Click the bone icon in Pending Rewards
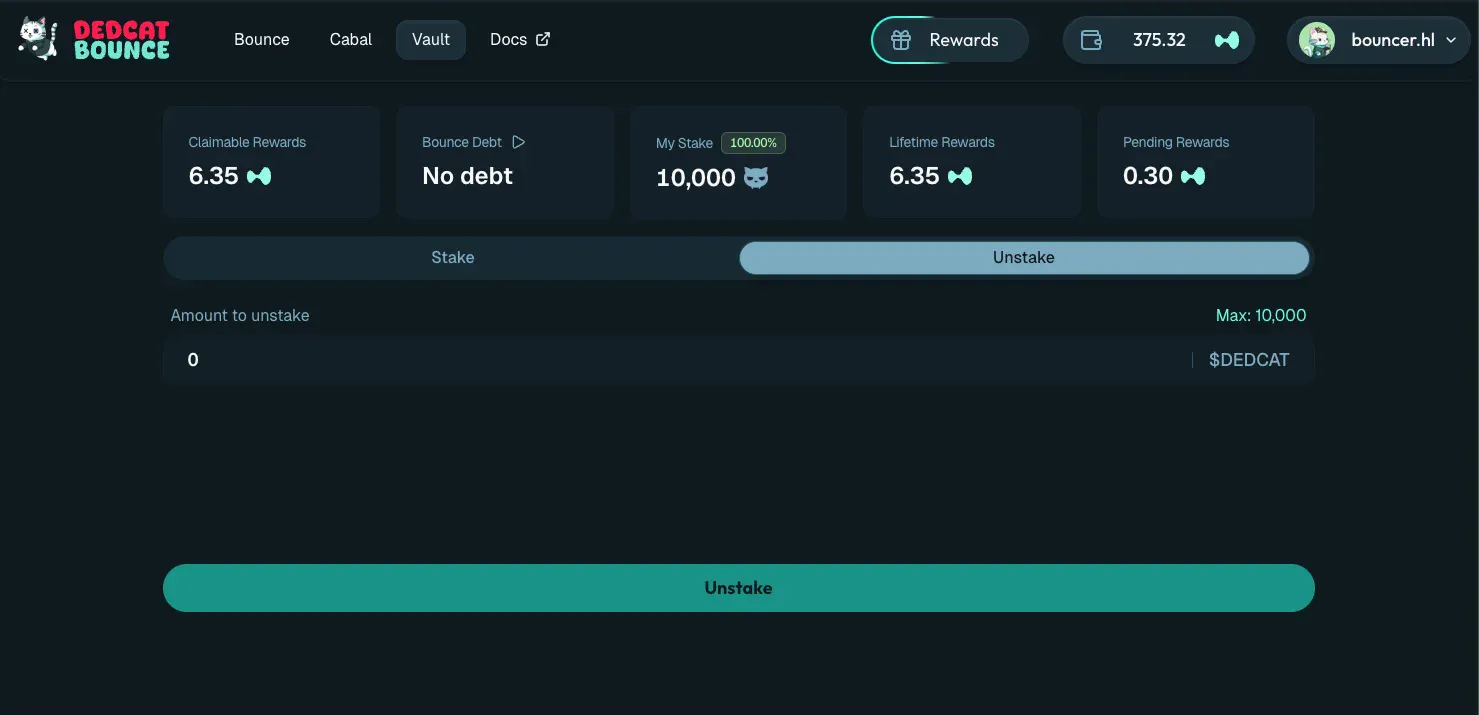The height and width of the screenshot is (715, 1479). 1192,176
